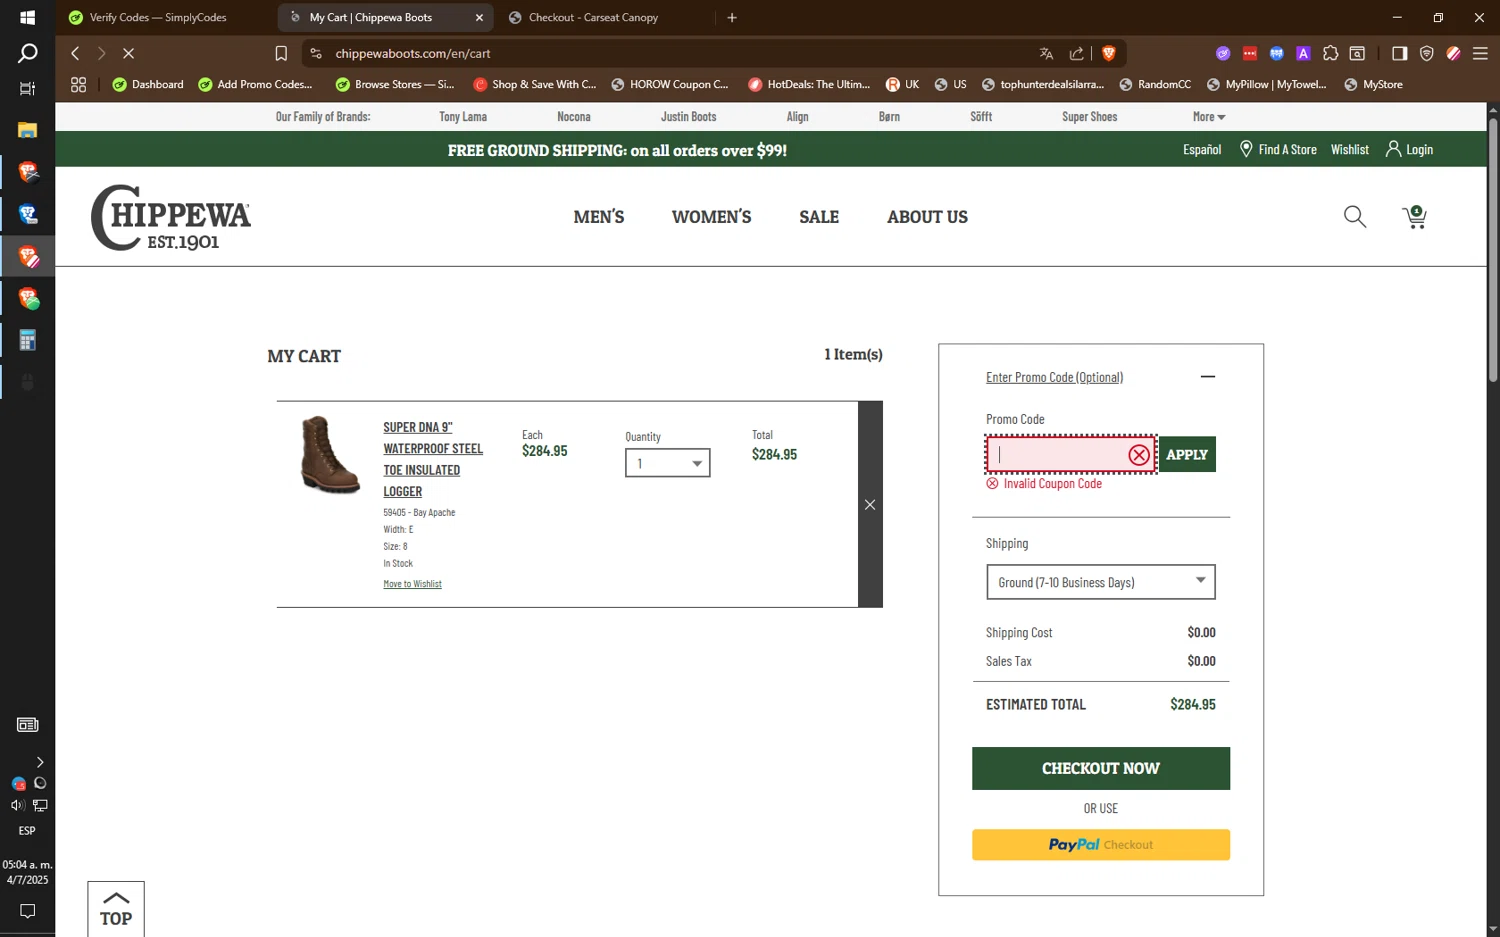Viewport: 1500px width, 937px height.
Task: Open the Dashboard bookmark
Action: pyautogui.click(x=148, y=85)
